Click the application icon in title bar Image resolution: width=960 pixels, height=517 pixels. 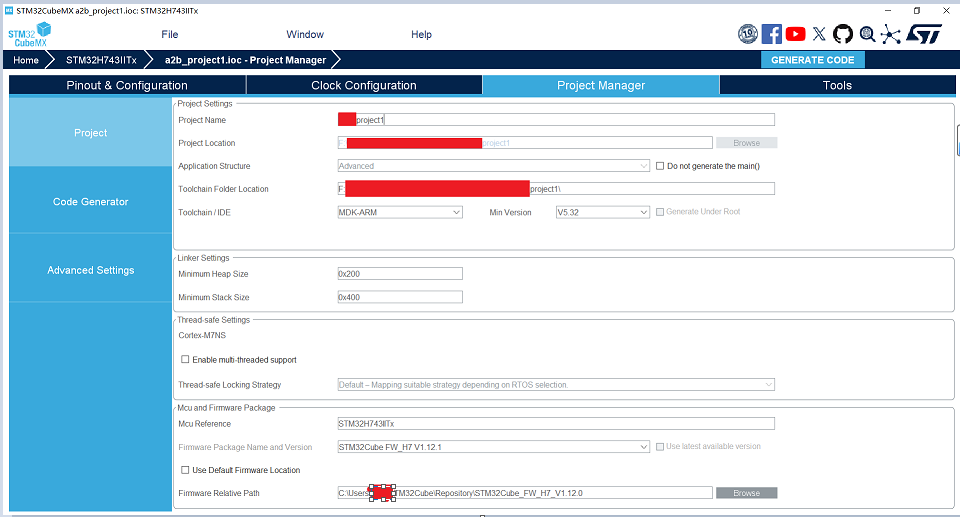pyautogui.click(x=9, y=10)
